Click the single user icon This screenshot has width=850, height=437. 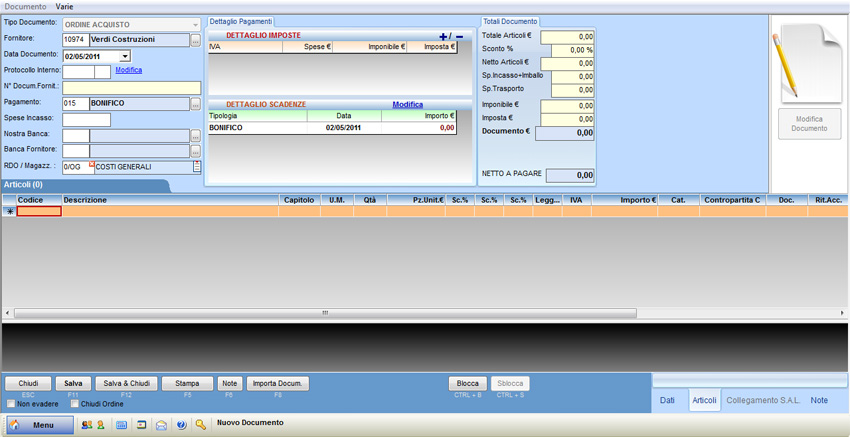[101, 425]
